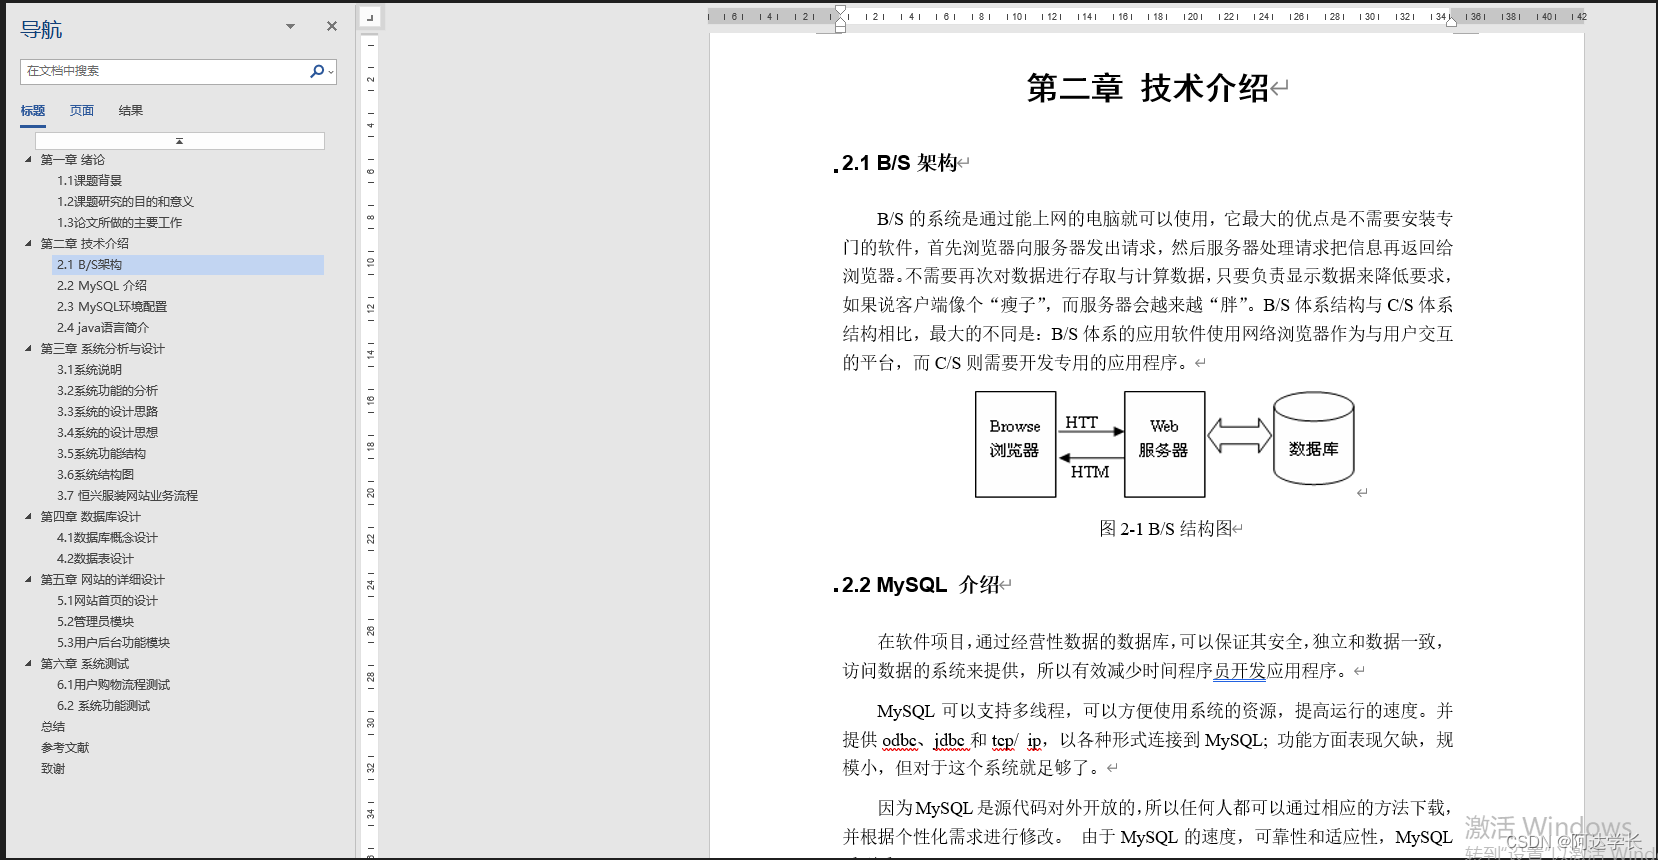Image resolution: width=1658 pixels, height=860 pixels.
Task: Go to heading 3.3系统的设计思路
Action: pos(107,412)
